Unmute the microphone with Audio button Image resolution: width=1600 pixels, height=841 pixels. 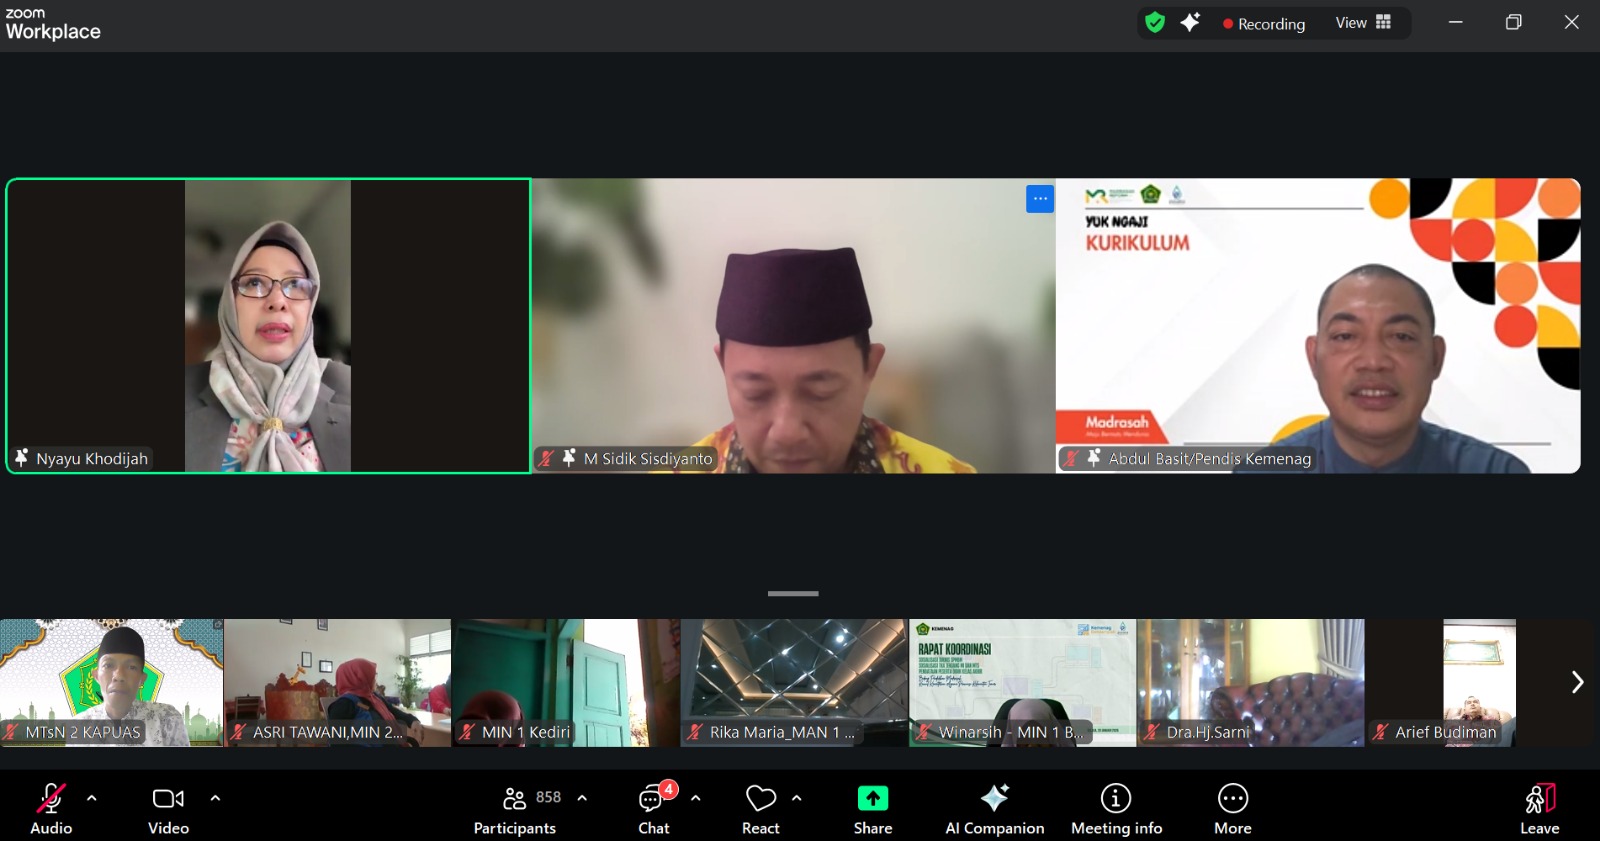50,808
